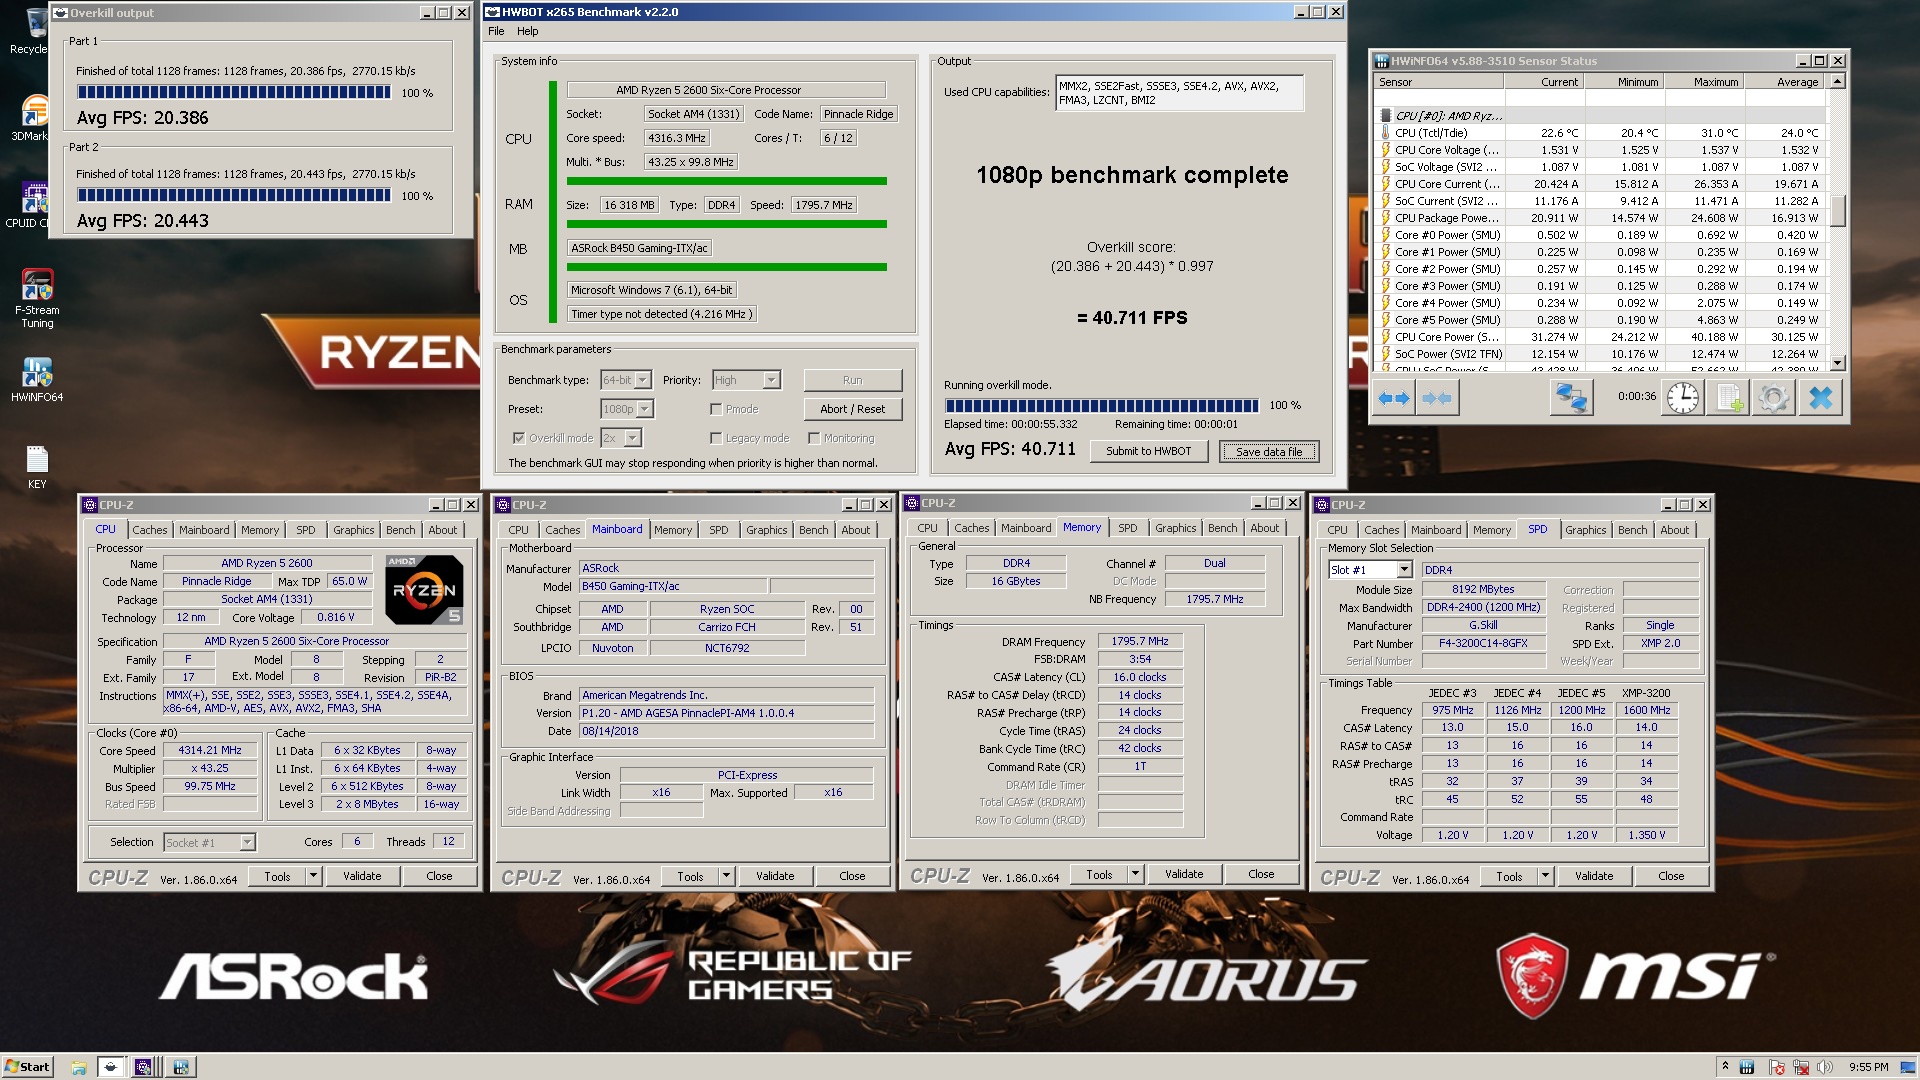Select the CPU-Z taskbar button

pyautogui.click(x=144, y=1067)
